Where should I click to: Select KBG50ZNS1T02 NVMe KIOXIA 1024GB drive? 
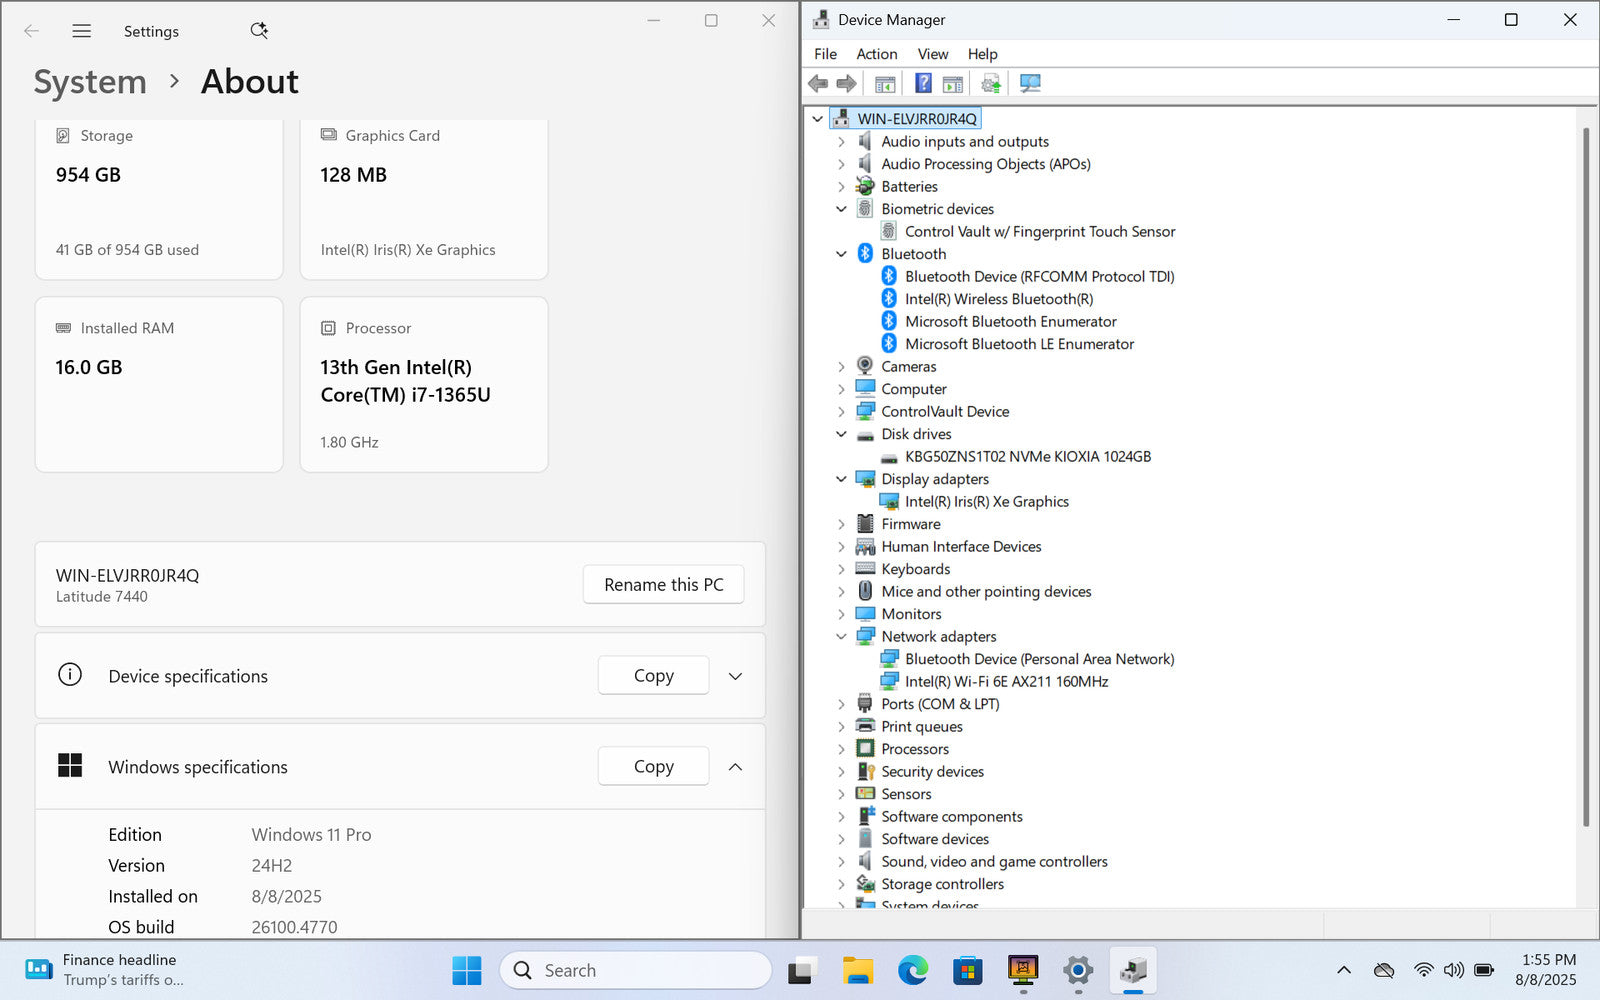(1028, 456)
